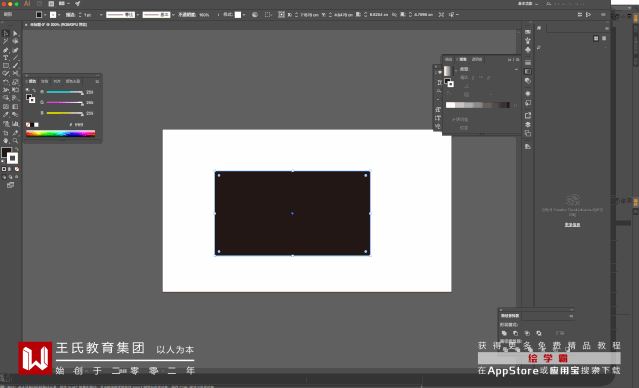Click the Opacity label in control bar
The height and width of the screenshot is (388, 639).
click(187, 15)
